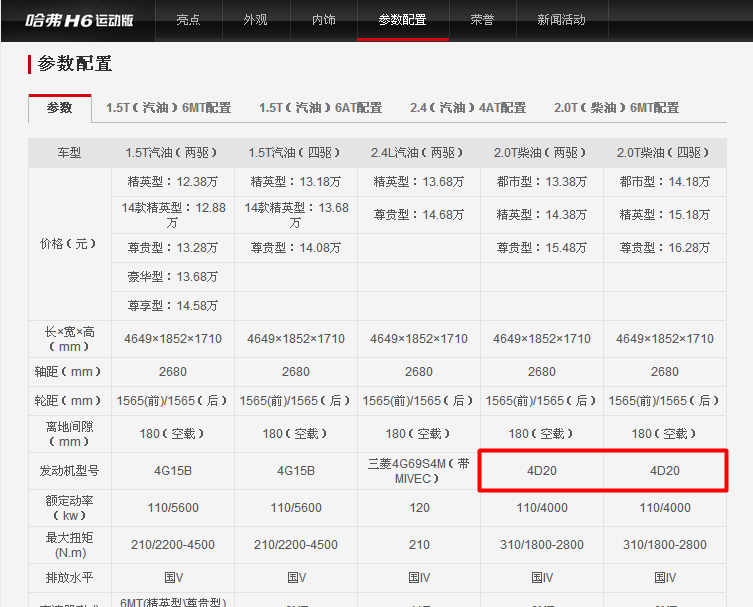Screen dimensions: 753x607
Task: Click the 车型 header cell
Action: pyautogui.click(x=70, y=153)
